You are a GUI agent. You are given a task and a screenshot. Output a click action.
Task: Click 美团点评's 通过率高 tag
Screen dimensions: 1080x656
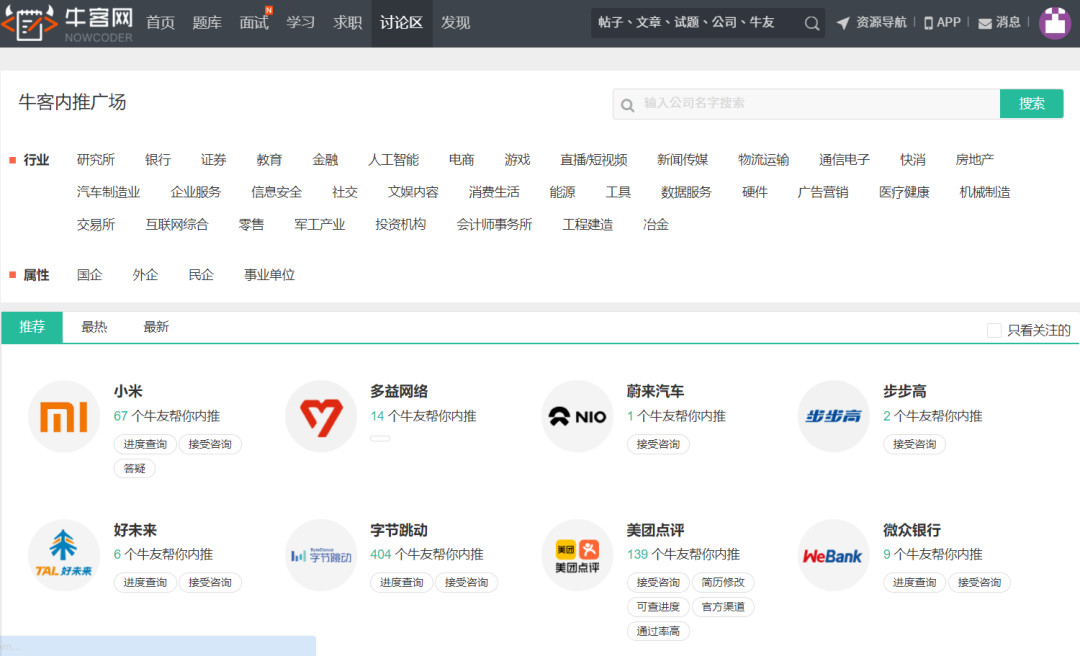pos(658,631)
